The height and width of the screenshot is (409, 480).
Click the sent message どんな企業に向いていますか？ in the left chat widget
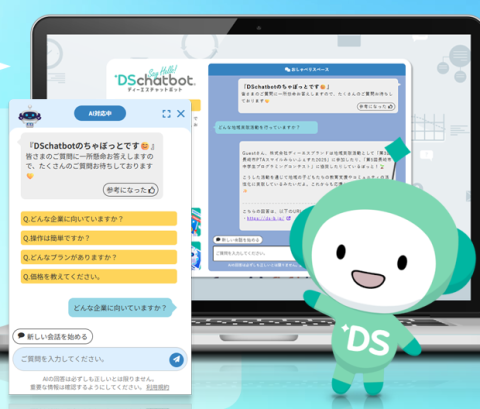tap(122, 308)
